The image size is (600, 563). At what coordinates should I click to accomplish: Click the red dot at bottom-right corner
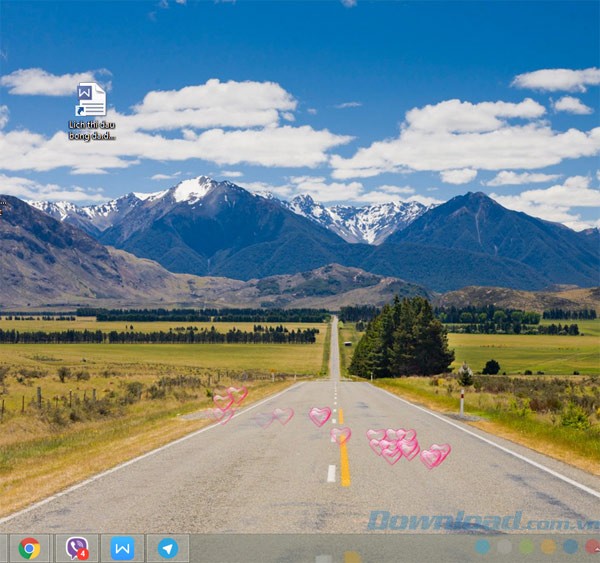click(593, 547)
